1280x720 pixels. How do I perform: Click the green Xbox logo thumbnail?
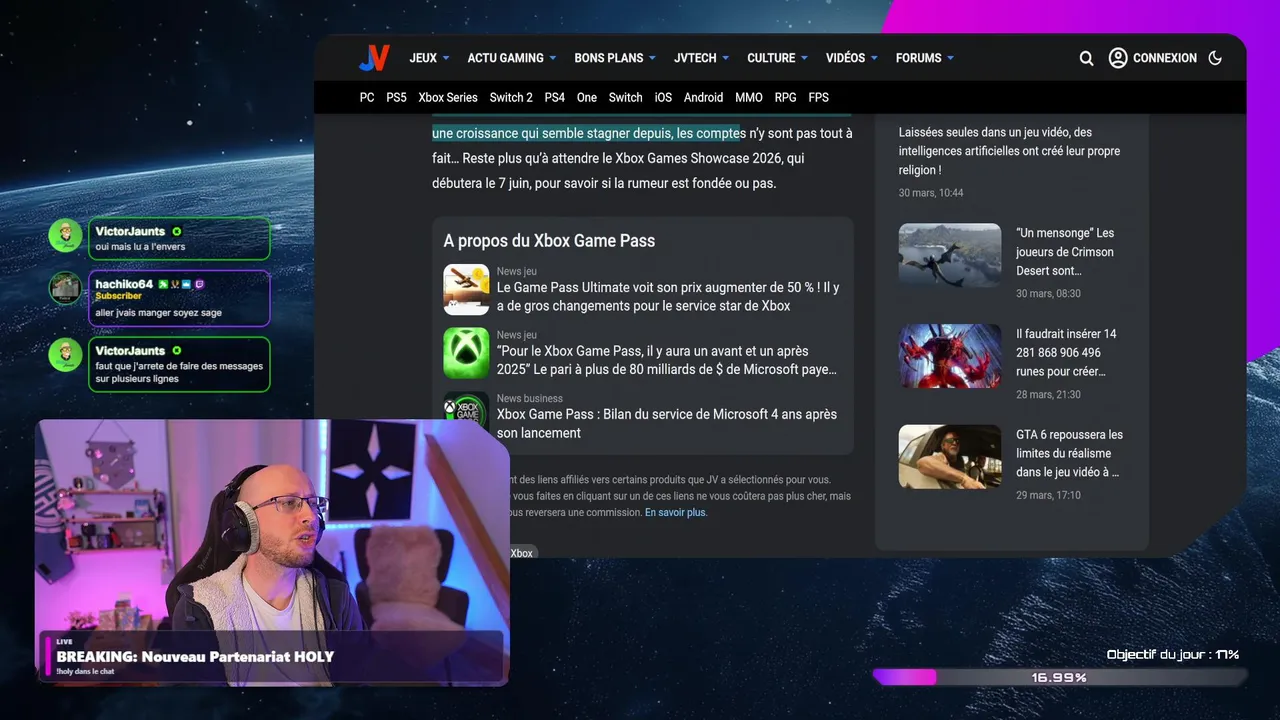click(x=466, y=353)
